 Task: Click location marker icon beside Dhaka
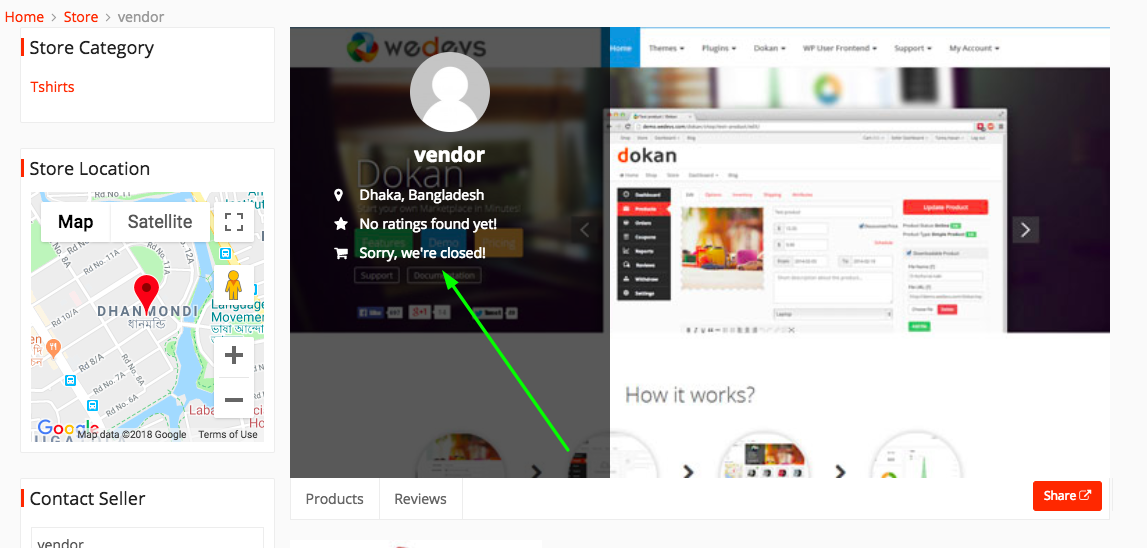click(338, 195)
